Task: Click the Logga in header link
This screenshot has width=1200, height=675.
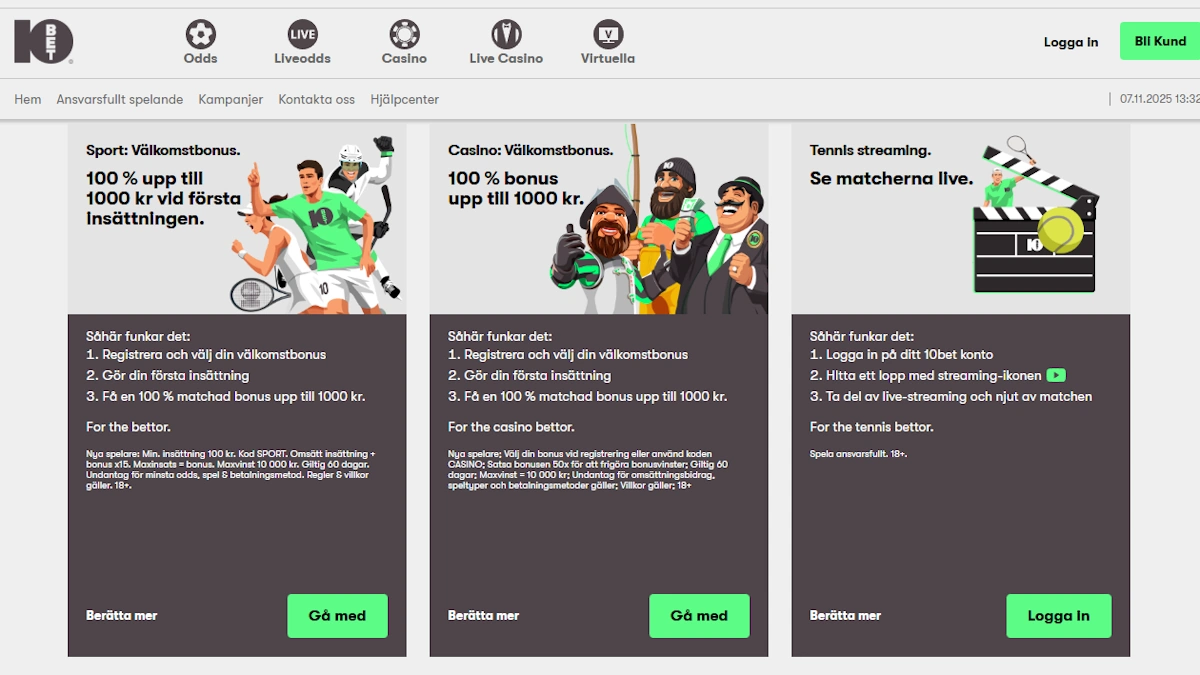Action: pyautogui.click(x=1070, y=42)
